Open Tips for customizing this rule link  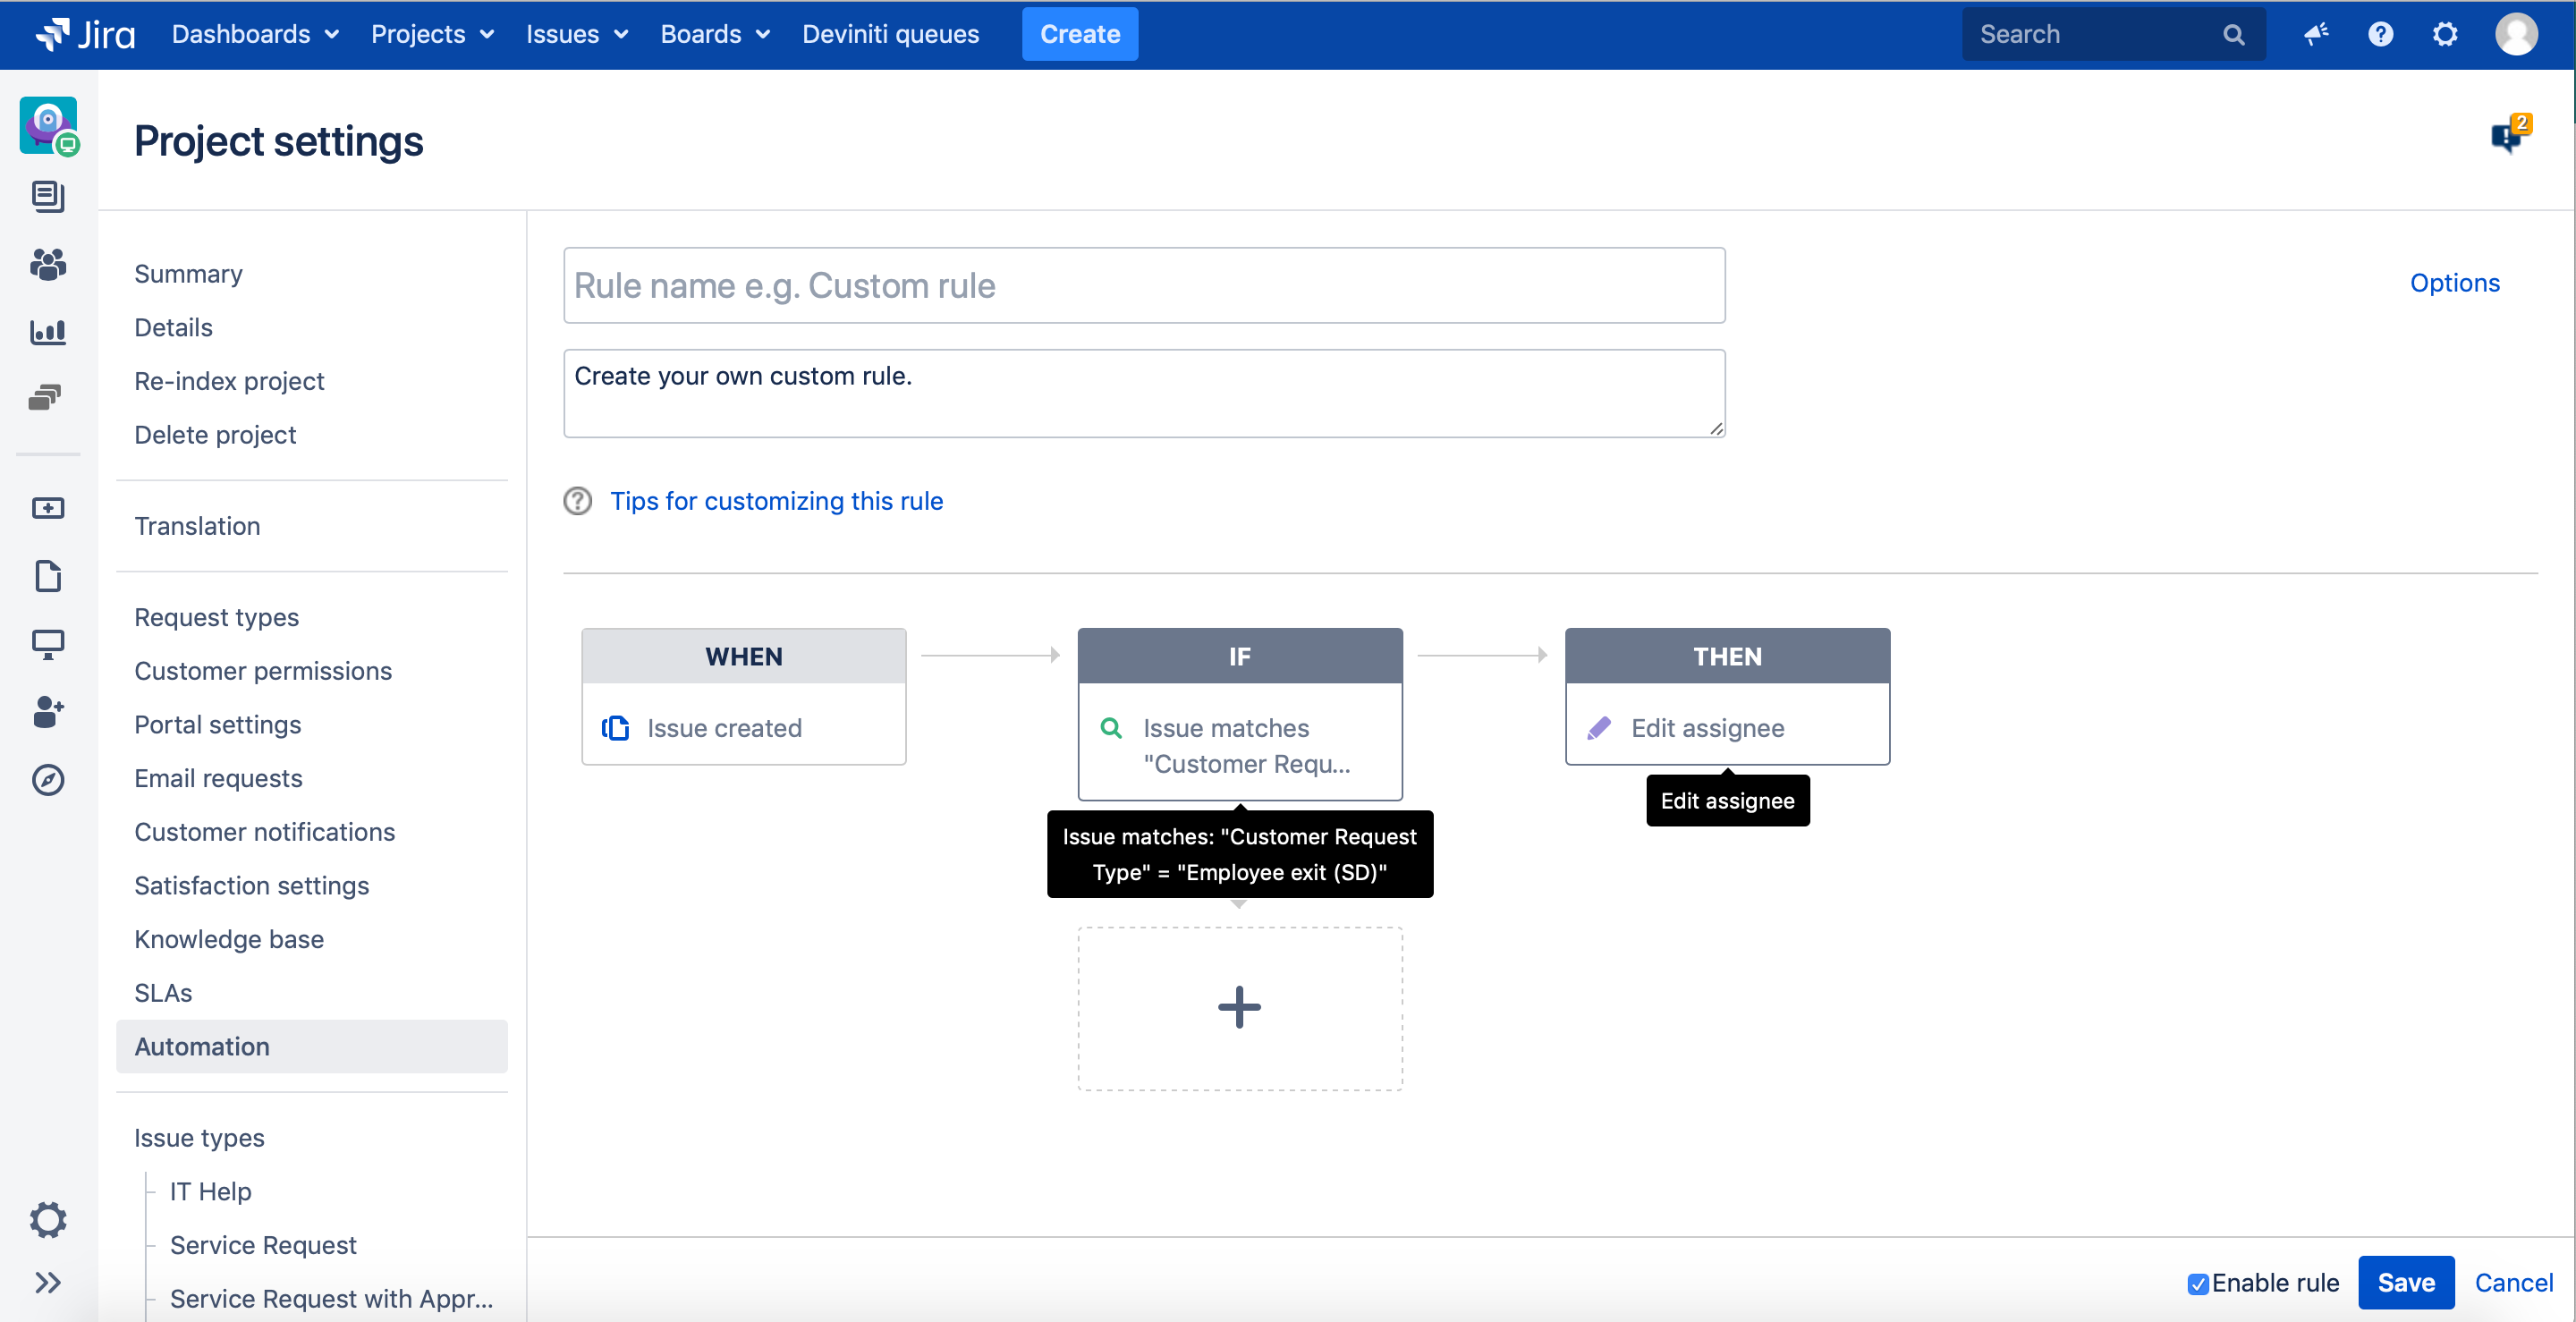click(776, 500)
